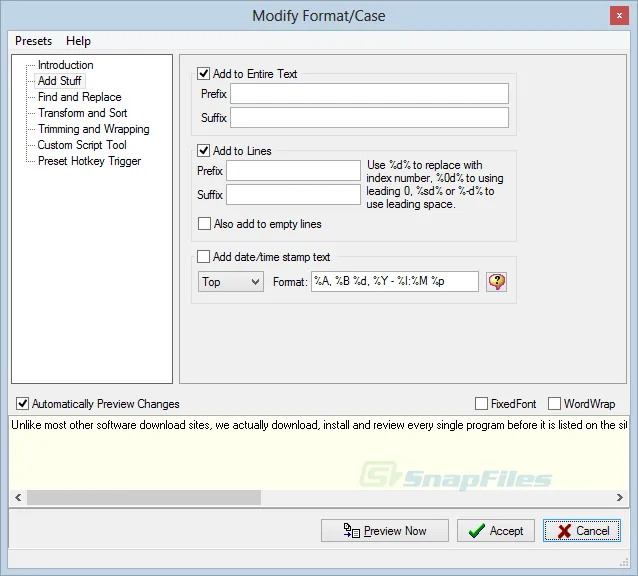
Task: Open the Presets menu
Action: pyautogui.click(x=33, y=41)
